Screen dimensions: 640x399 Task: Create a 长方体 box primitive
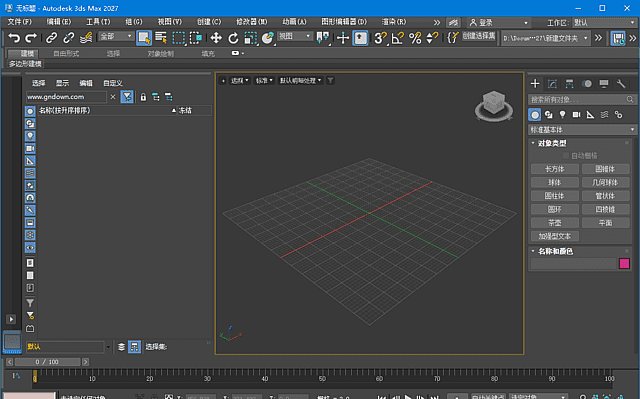(x=555, y=169)
